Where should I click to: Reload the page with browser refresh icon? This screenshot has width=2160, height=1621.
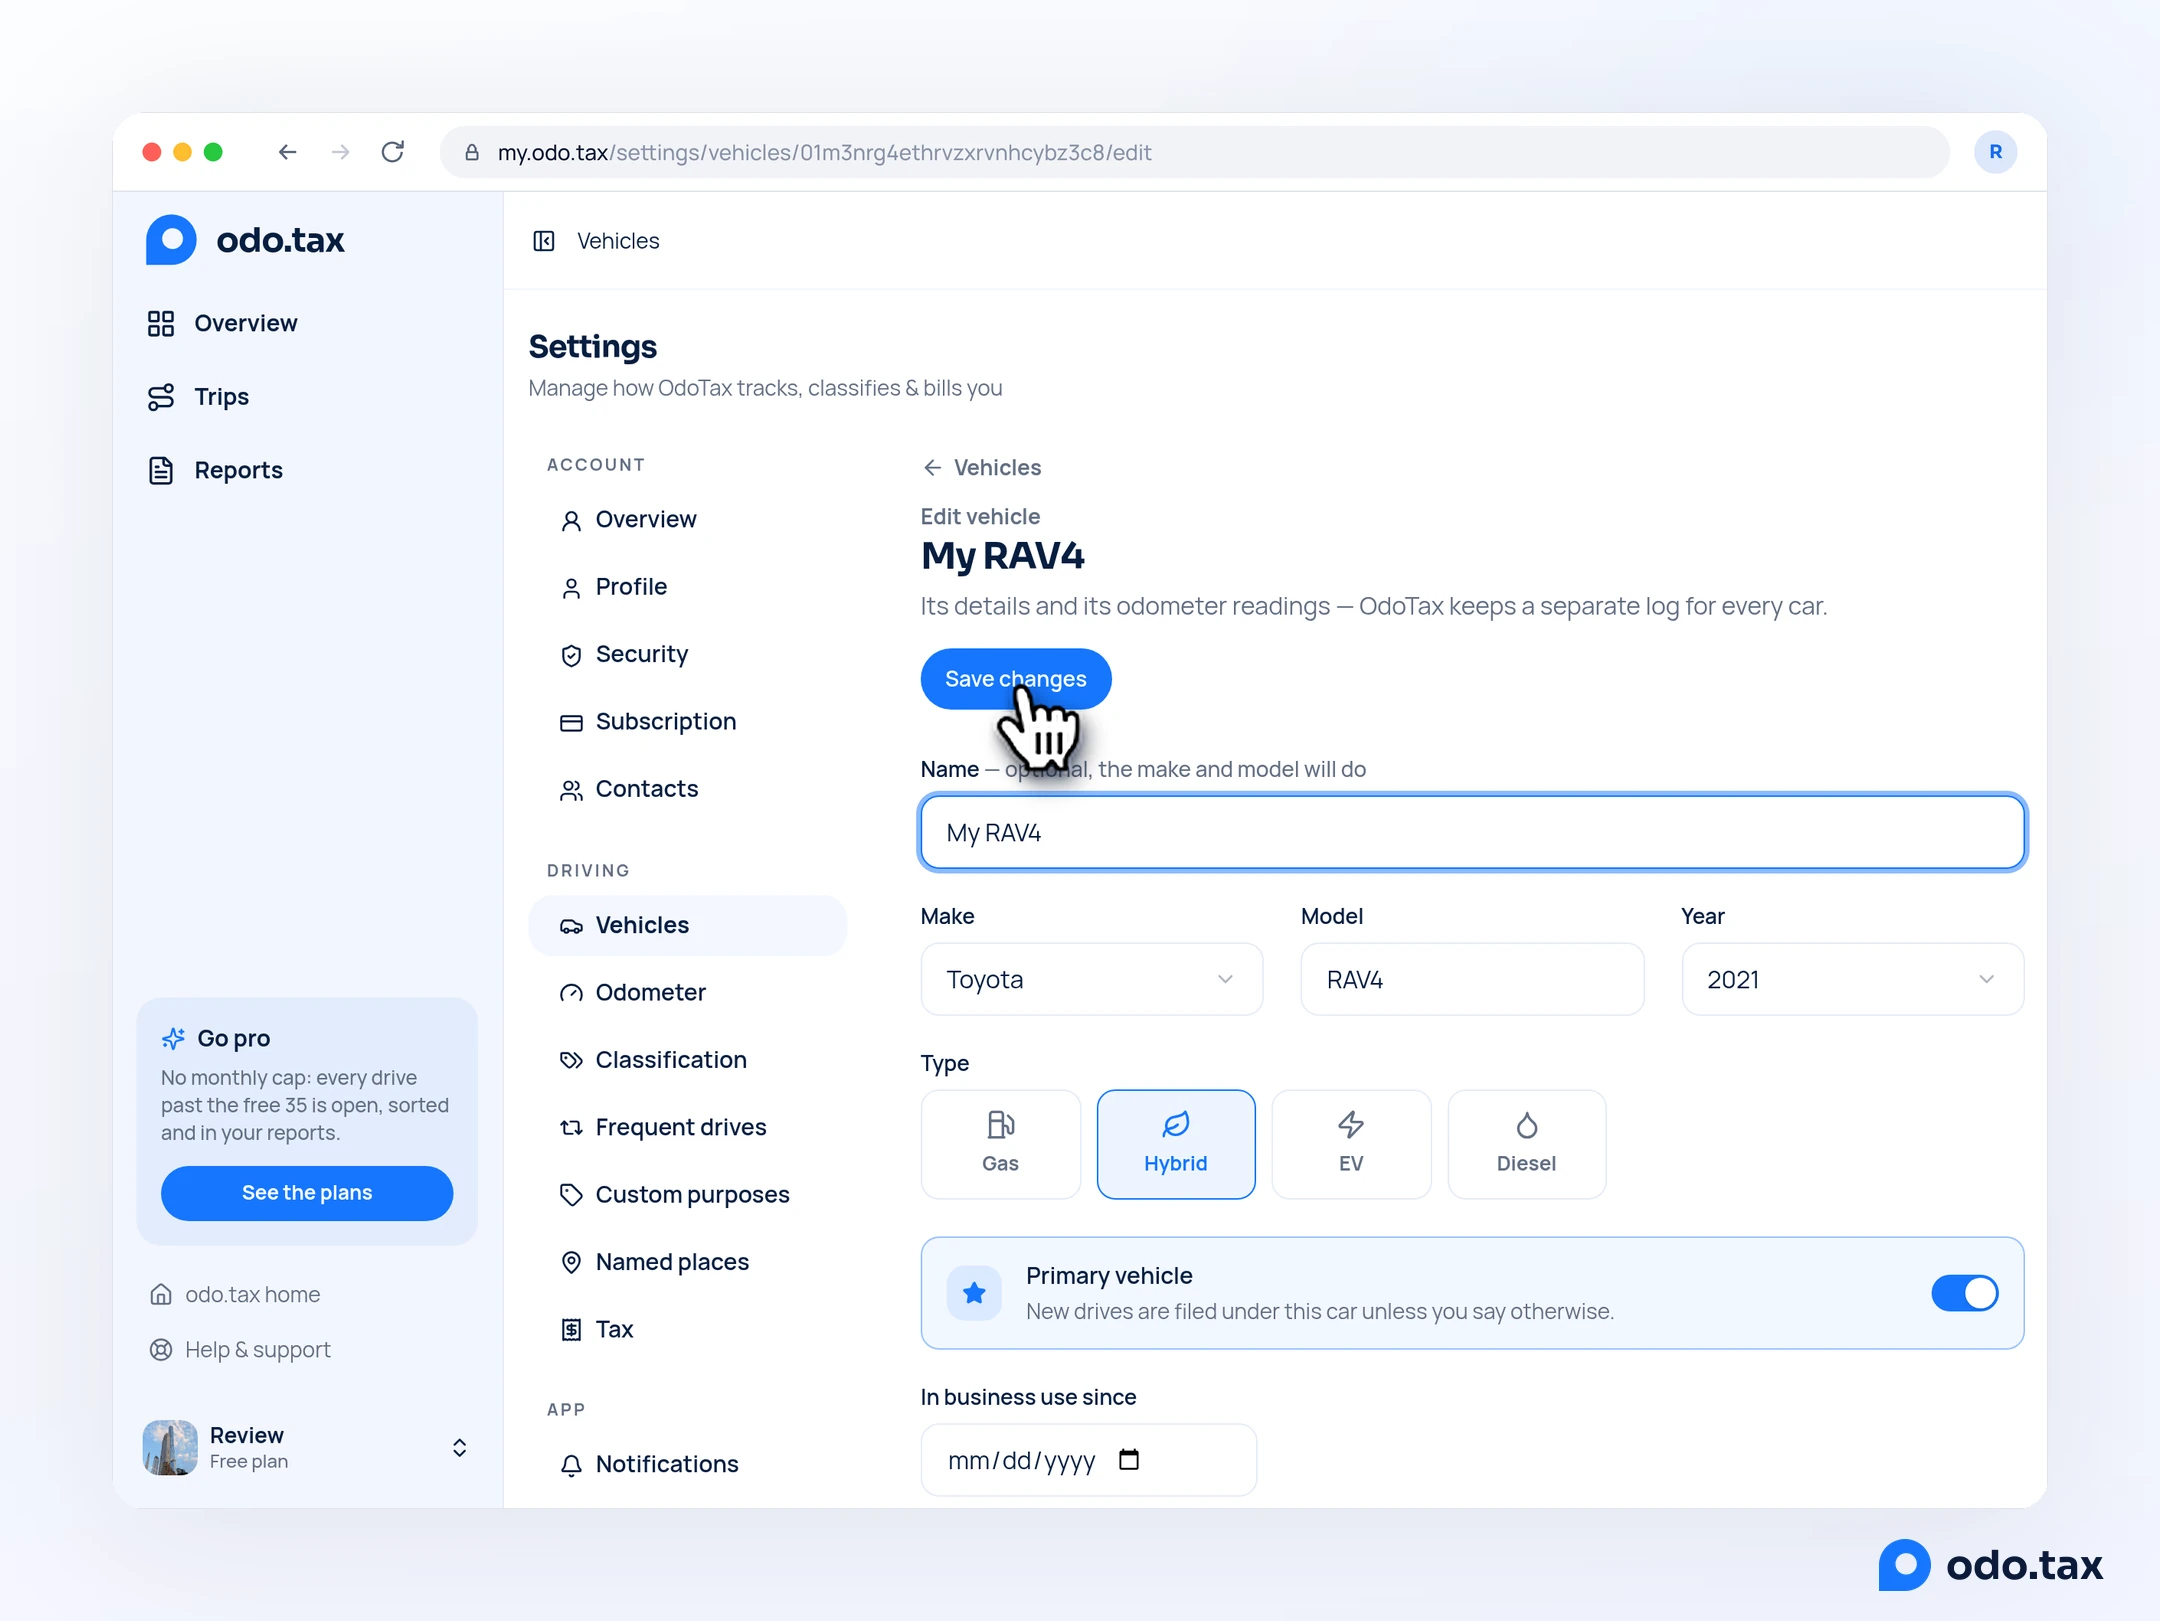393,152
